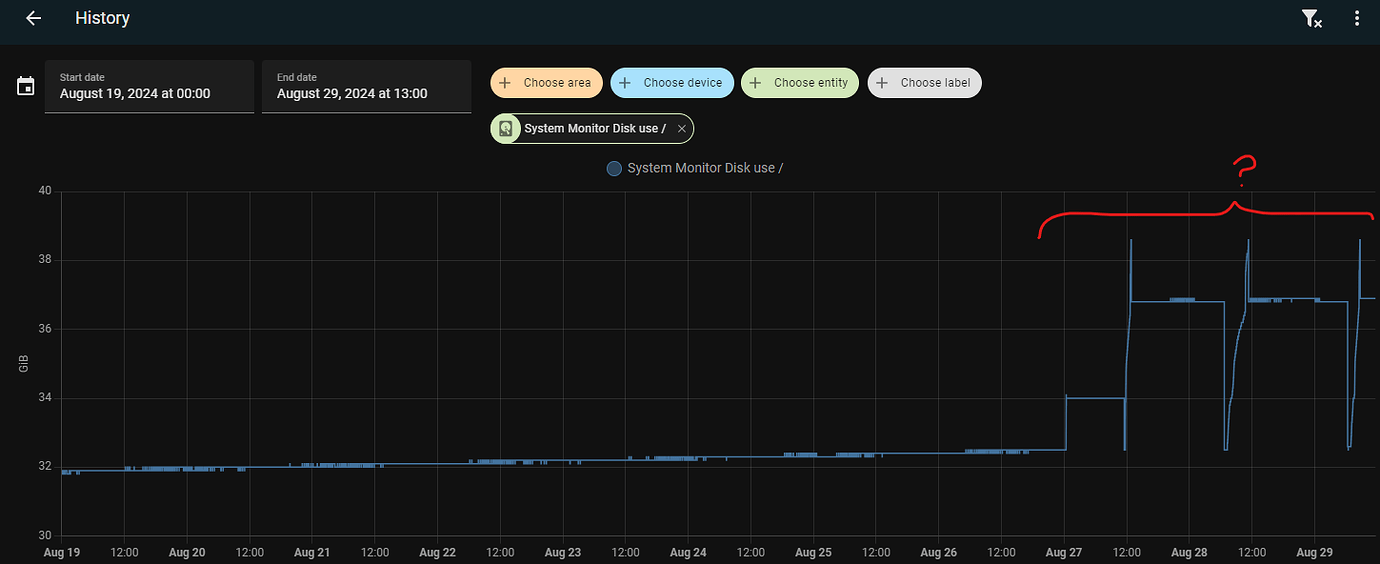The image size is (1380, 564).
Task: Open the three-dot overflow menu
Action: pos(1357,18)
